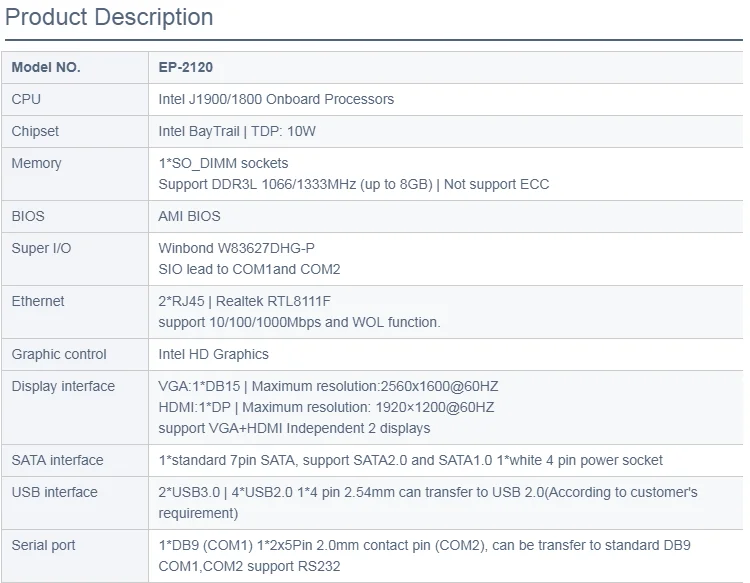Click the Realtek RTL8111F text line
This screenshot has height=583, width=750.
click(x=257, y=301)
